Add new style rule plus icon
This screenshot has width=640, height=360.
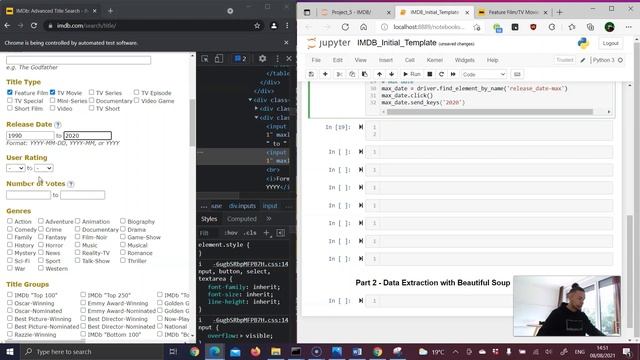tap(267, 233)
